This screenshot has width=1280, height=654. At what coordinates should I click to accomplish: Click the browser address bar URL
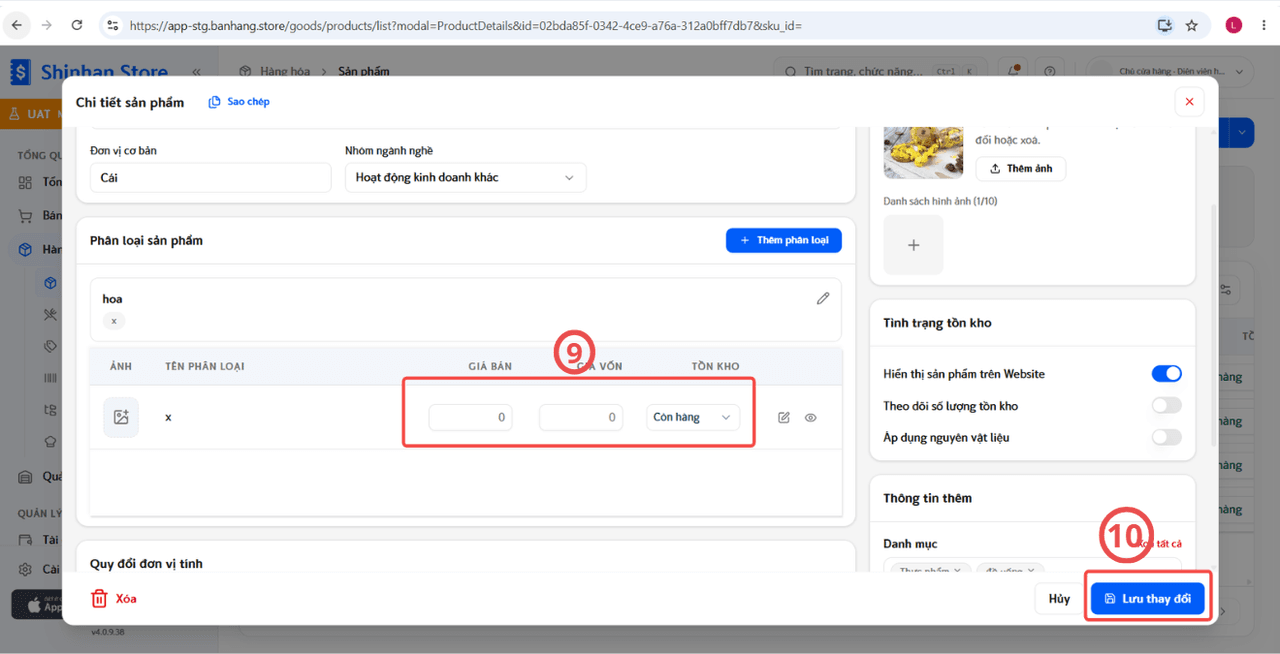(466, 25)
